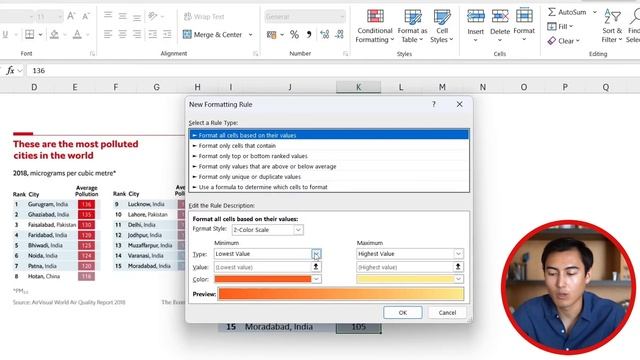The height and width of the screenshot is (360, 640).
Task: Apply Percent Style format
Action: pyautogui.click(x=294, y=35)
